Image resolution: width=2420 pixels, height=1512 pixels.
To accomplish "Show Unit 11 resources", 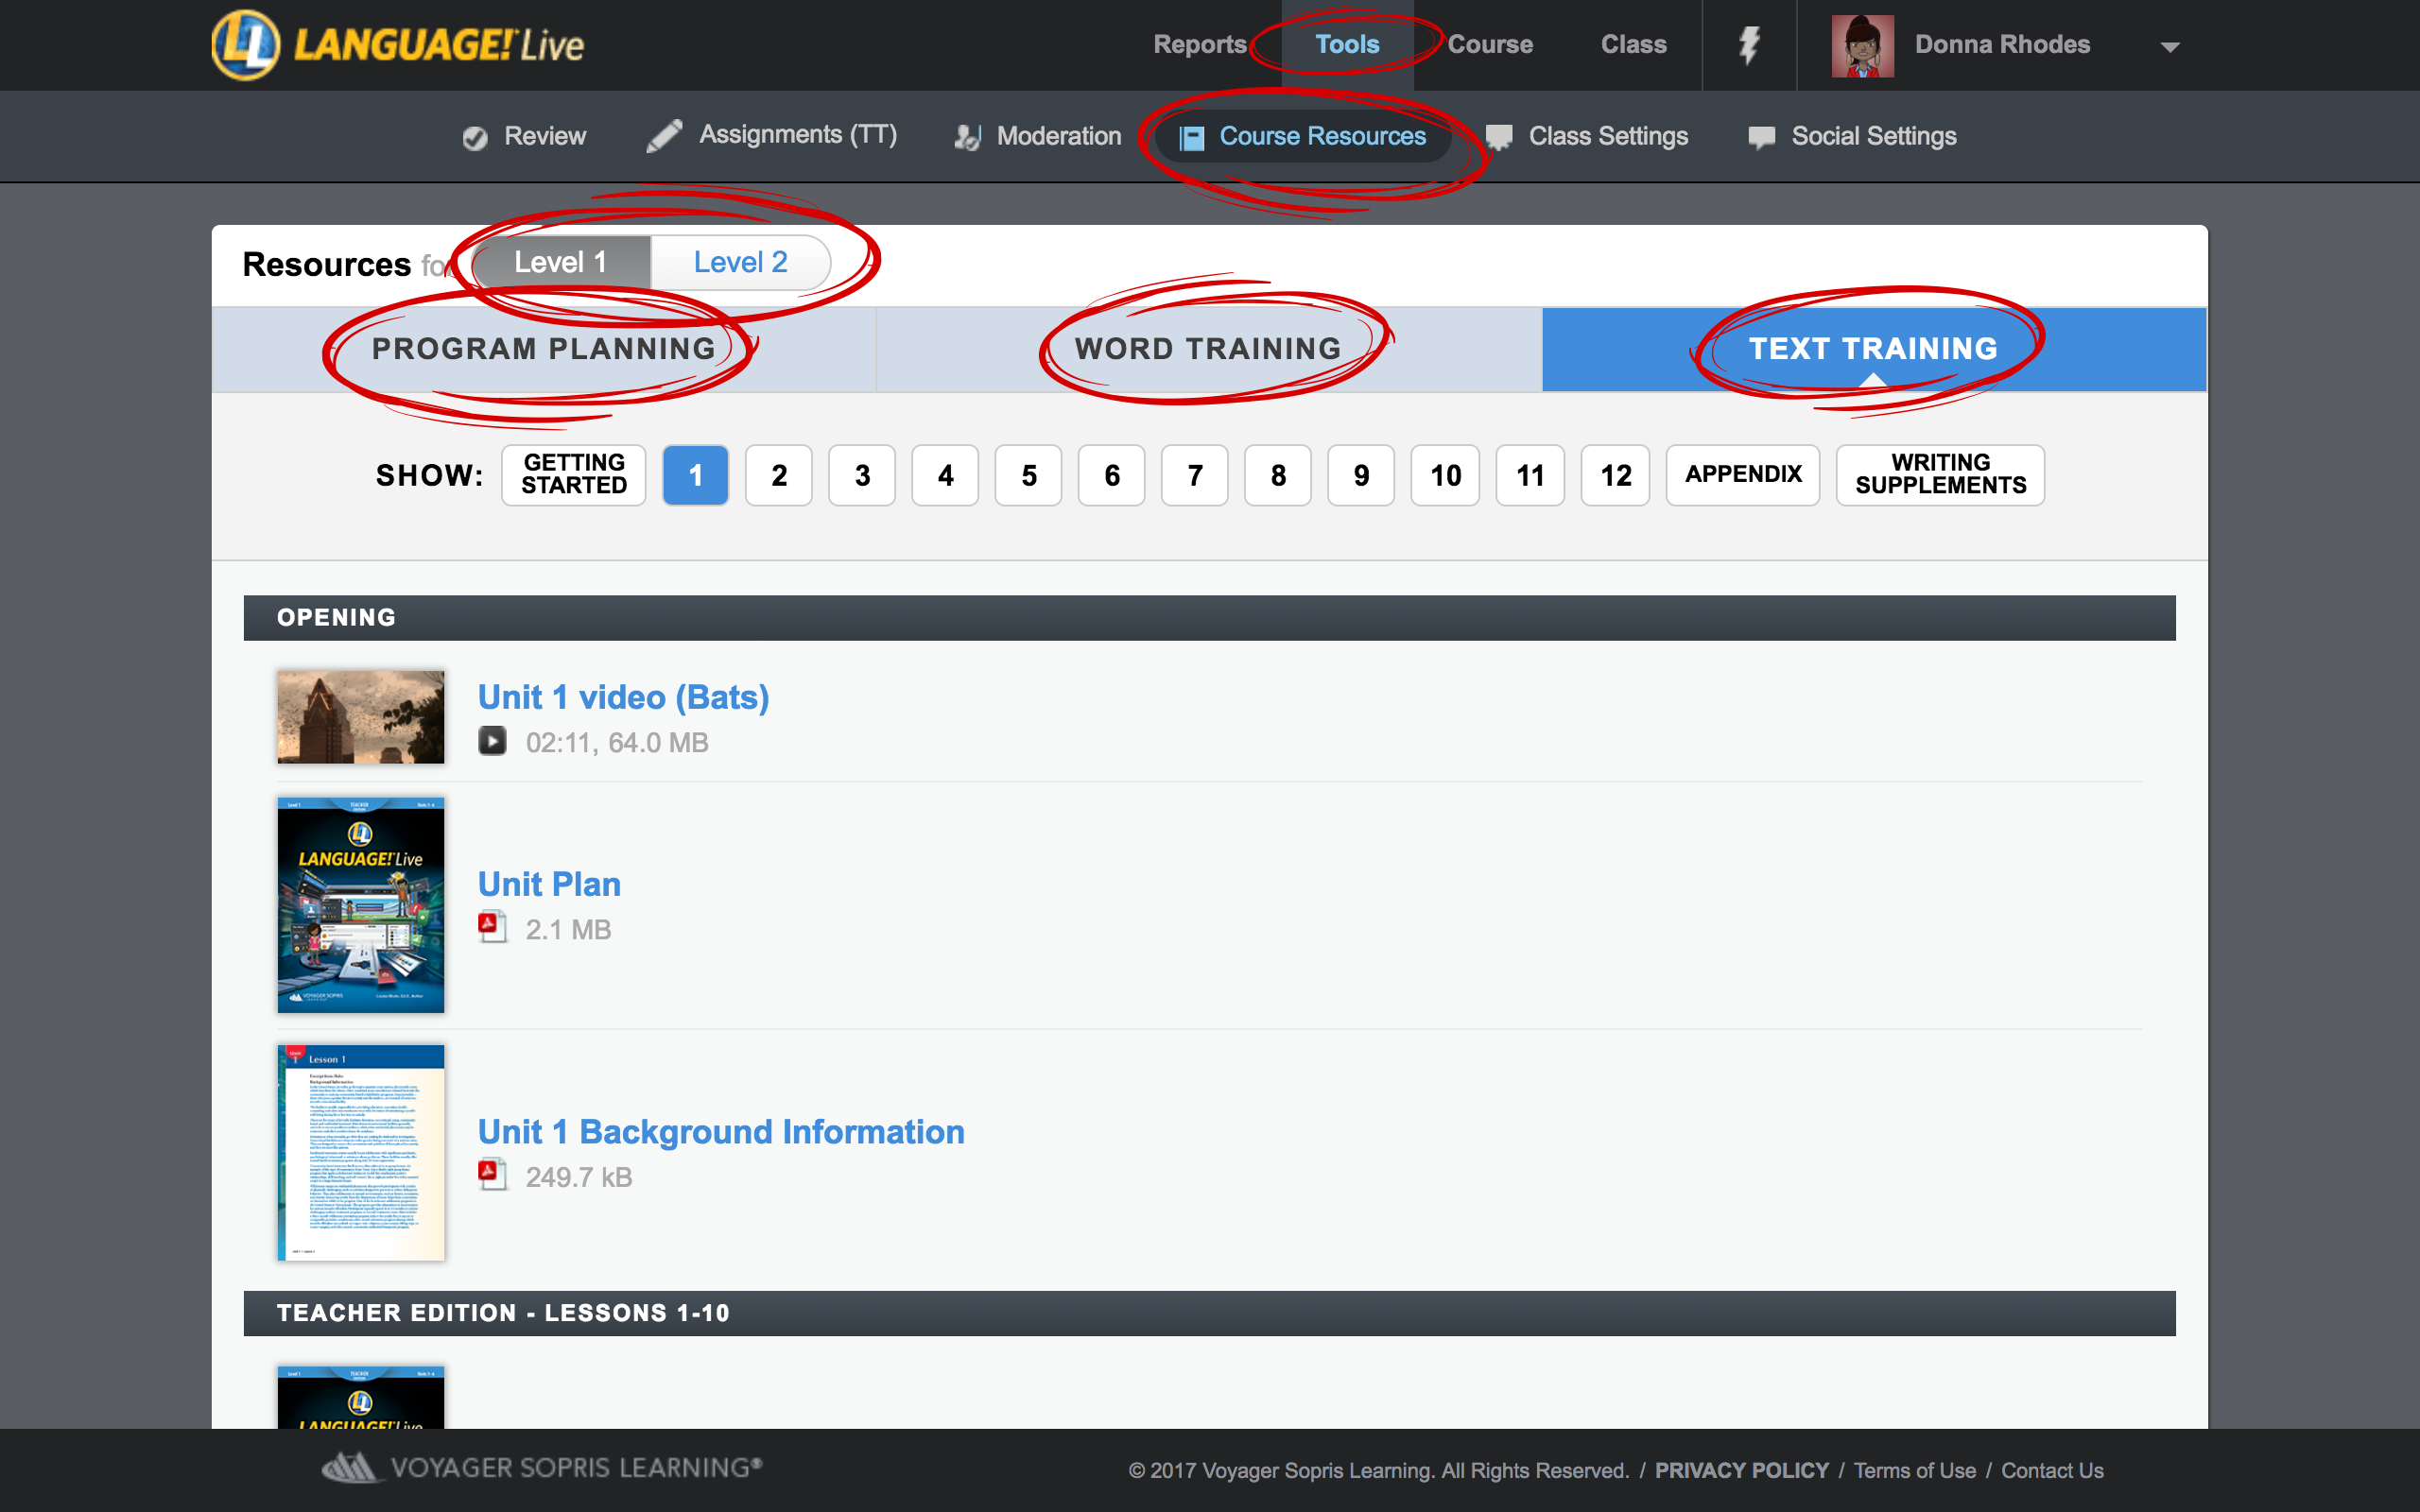I will coord(1530,475).
